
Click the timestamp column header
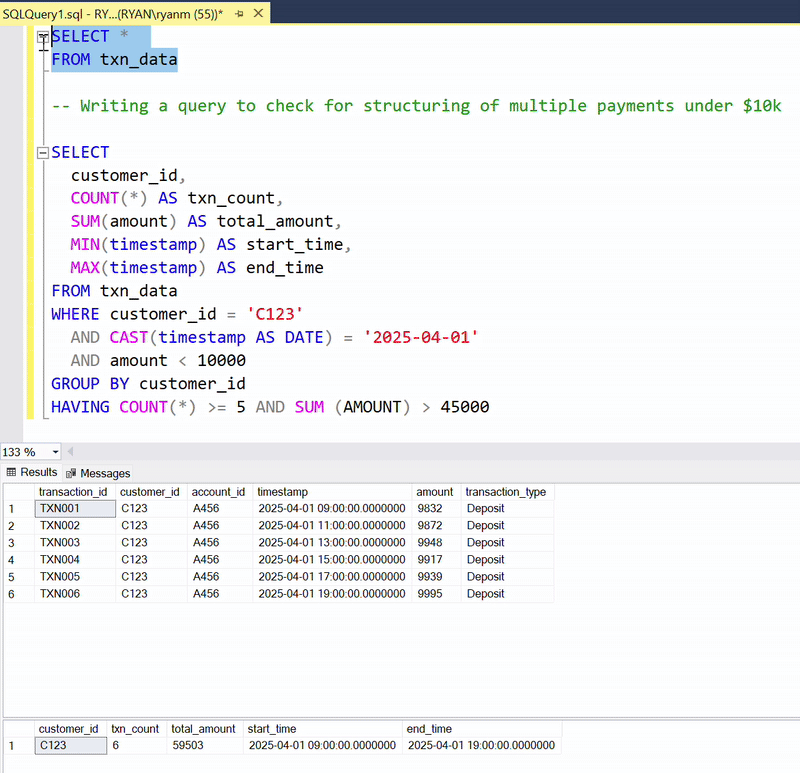click(x=282, y=491)
